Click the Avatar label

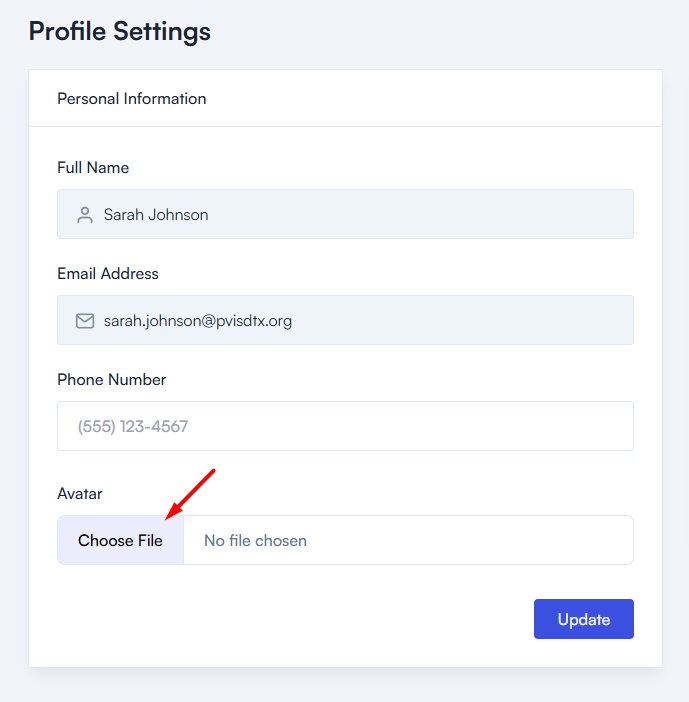click(x=80, y=494)
